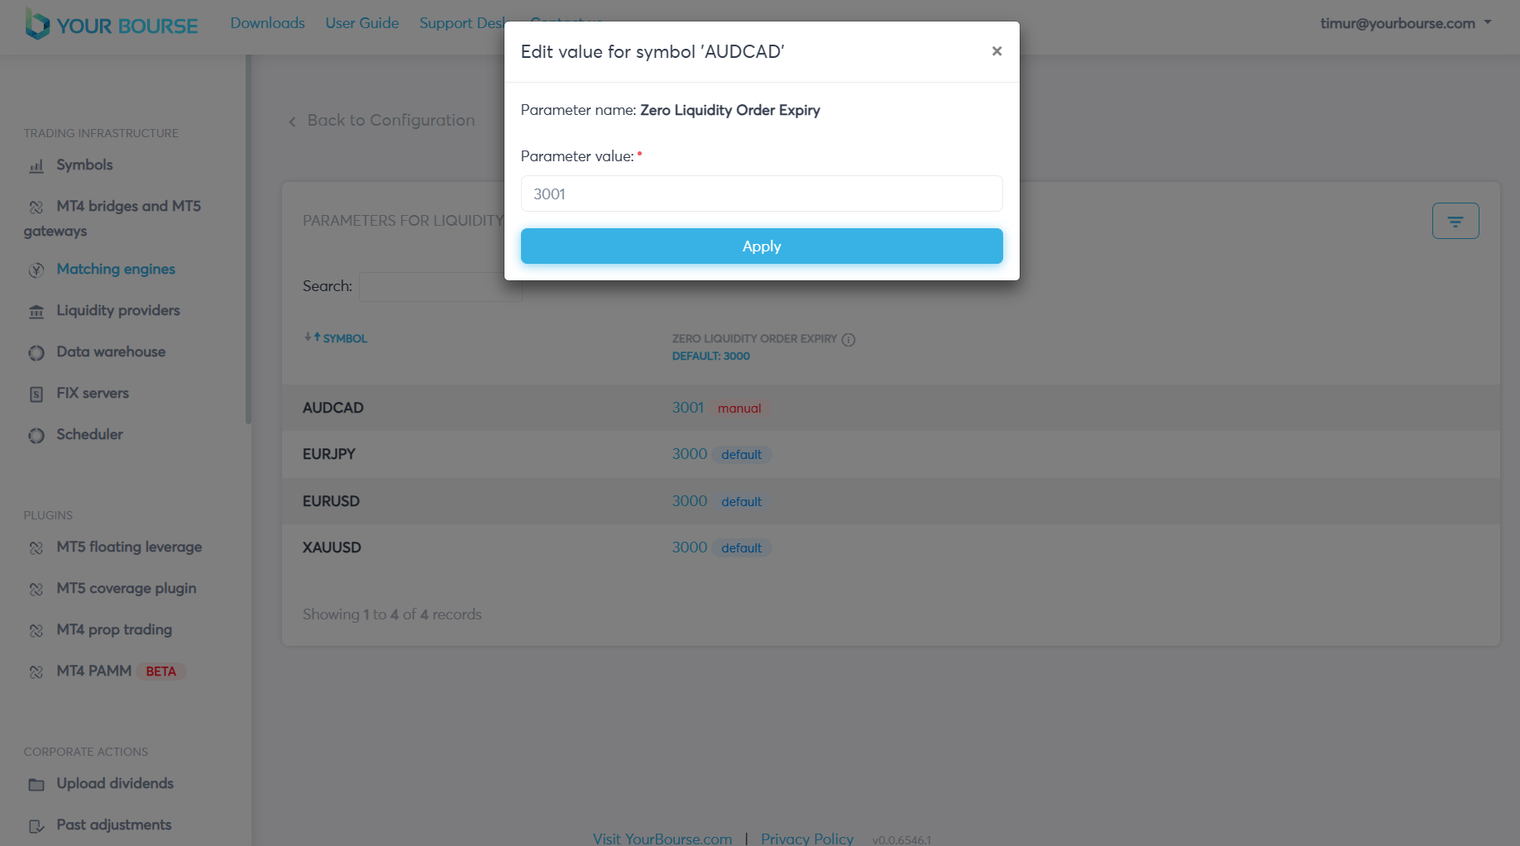Click the Liquidity providers bank icon

coord(36,312)
